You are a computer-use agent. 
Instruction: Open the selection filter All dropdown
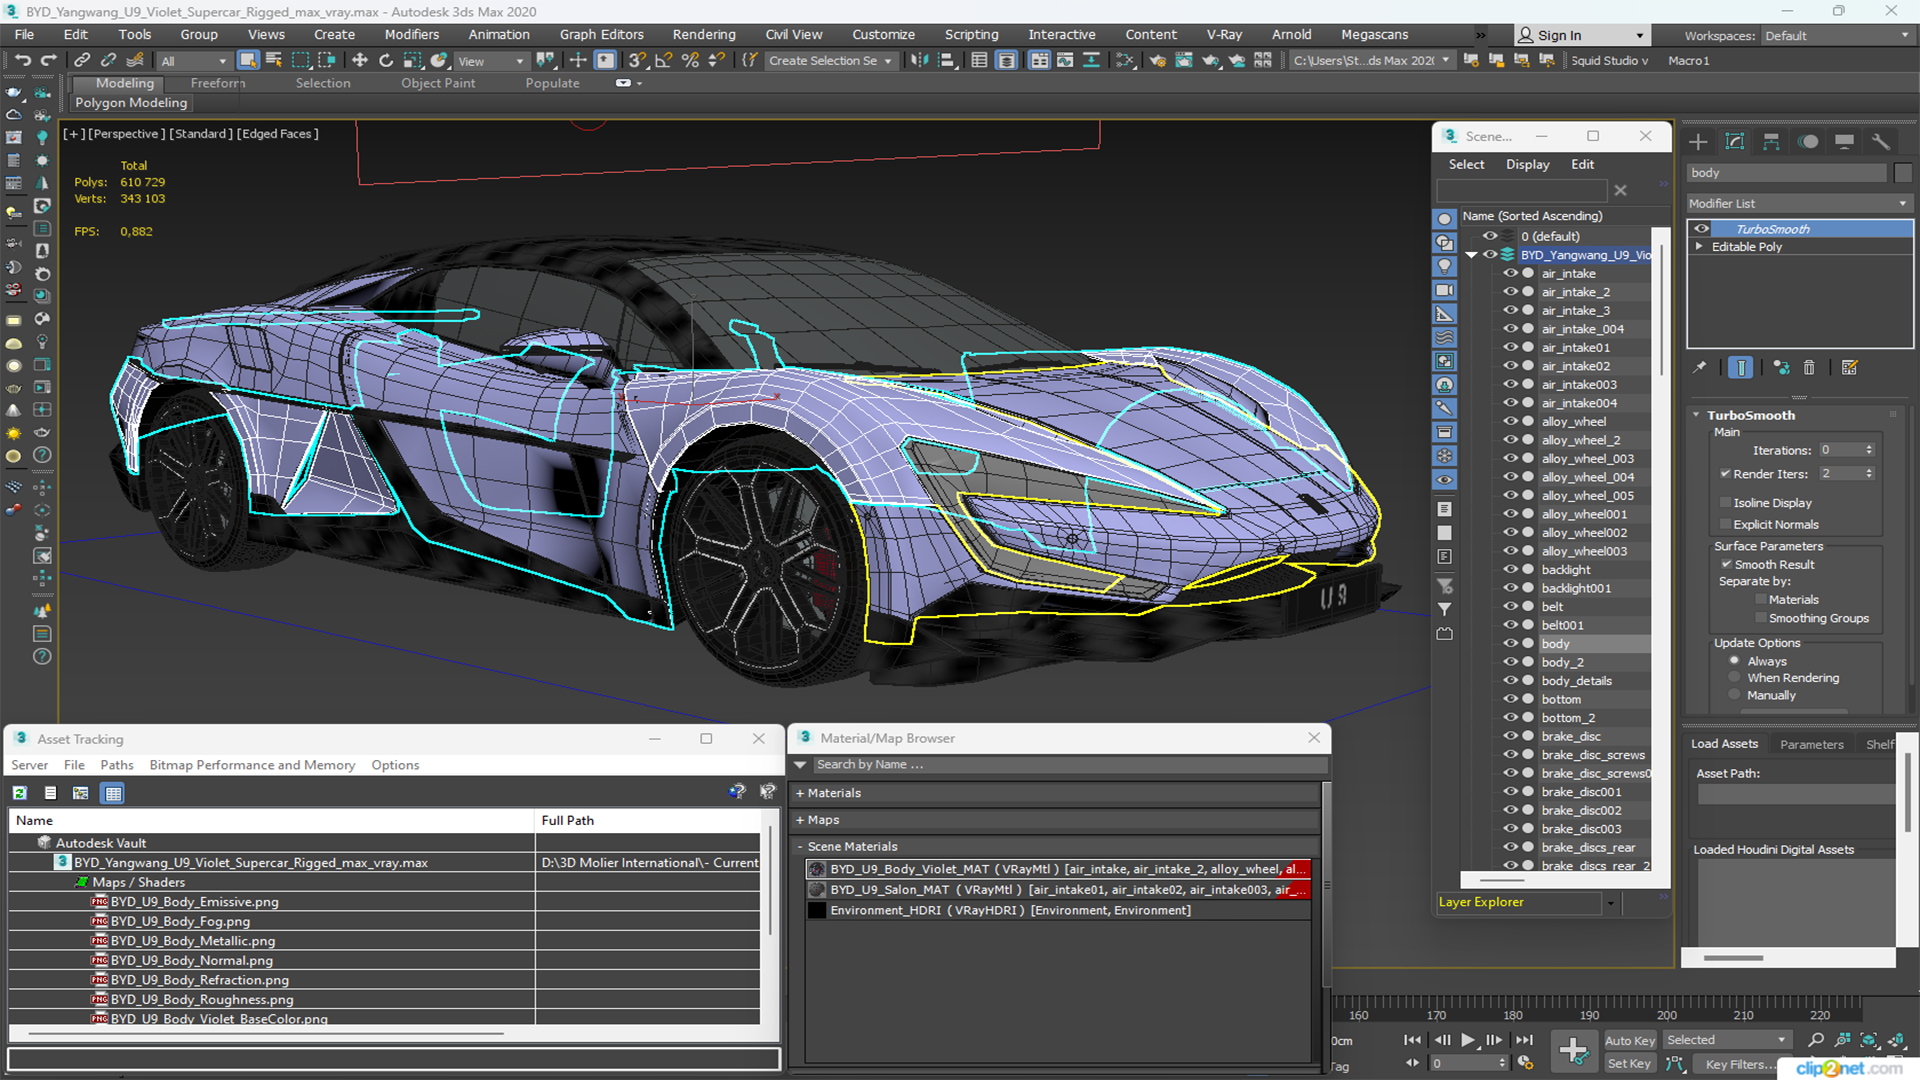pos(194,61)
